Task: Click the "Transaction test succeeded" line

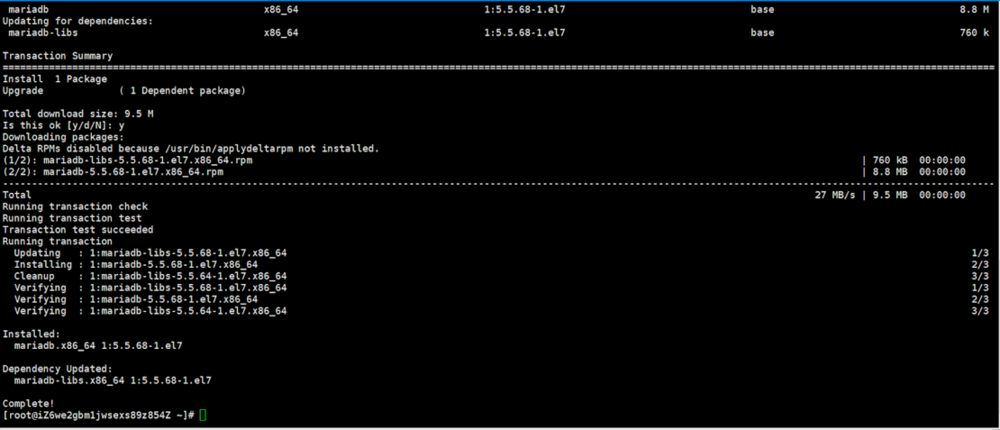Action: click(72, 229)
